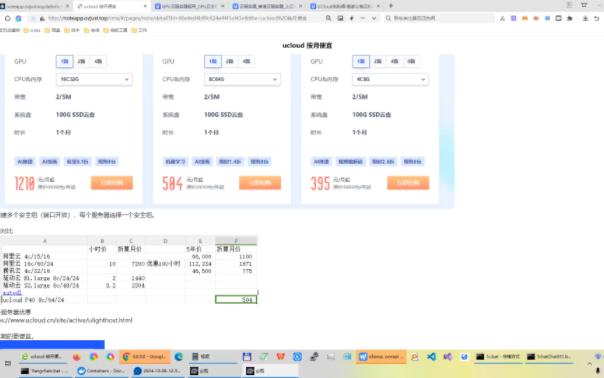Open the 16C32G CPU memory dropdown
This screenshot has width=604, height=378.
coord(94,79)
